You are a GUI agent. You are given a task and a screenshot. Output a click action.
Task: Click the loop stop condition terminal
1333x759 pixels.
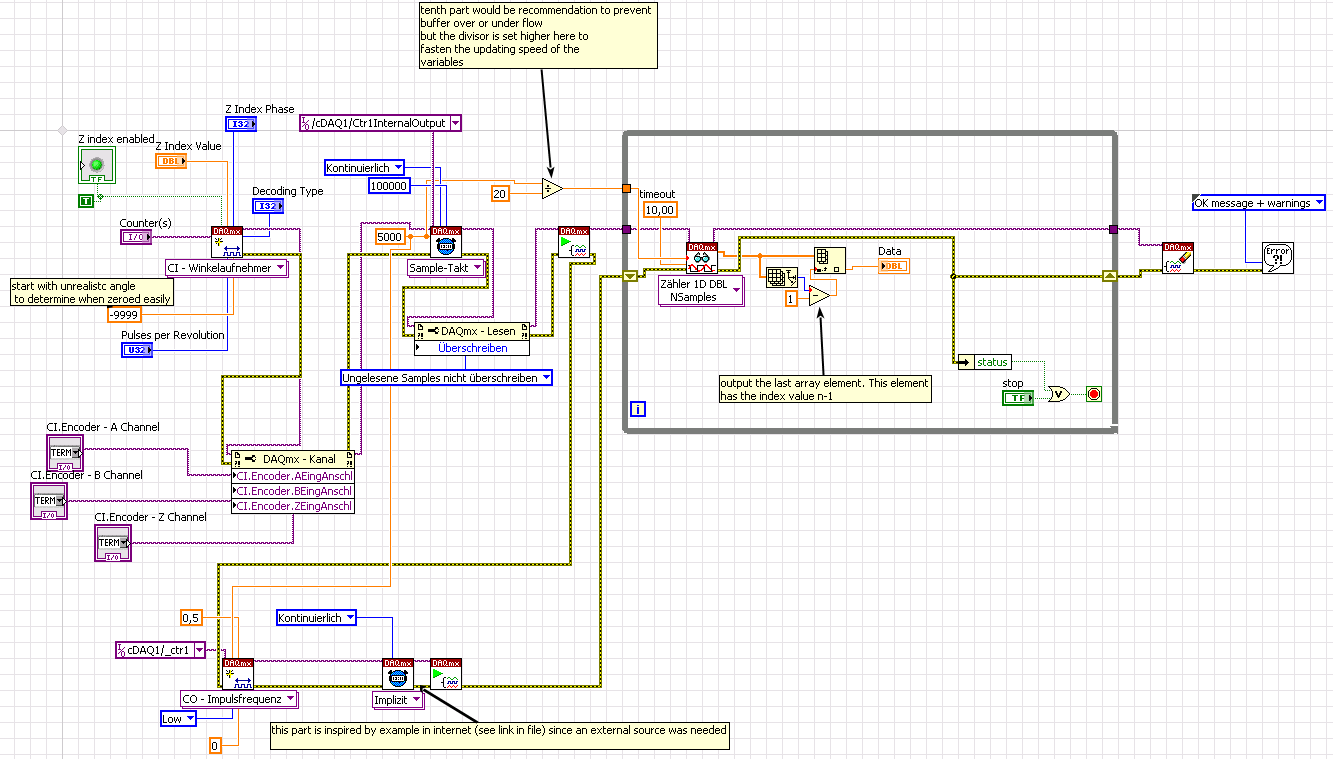pyautogui.click(x=1093, y=394)
